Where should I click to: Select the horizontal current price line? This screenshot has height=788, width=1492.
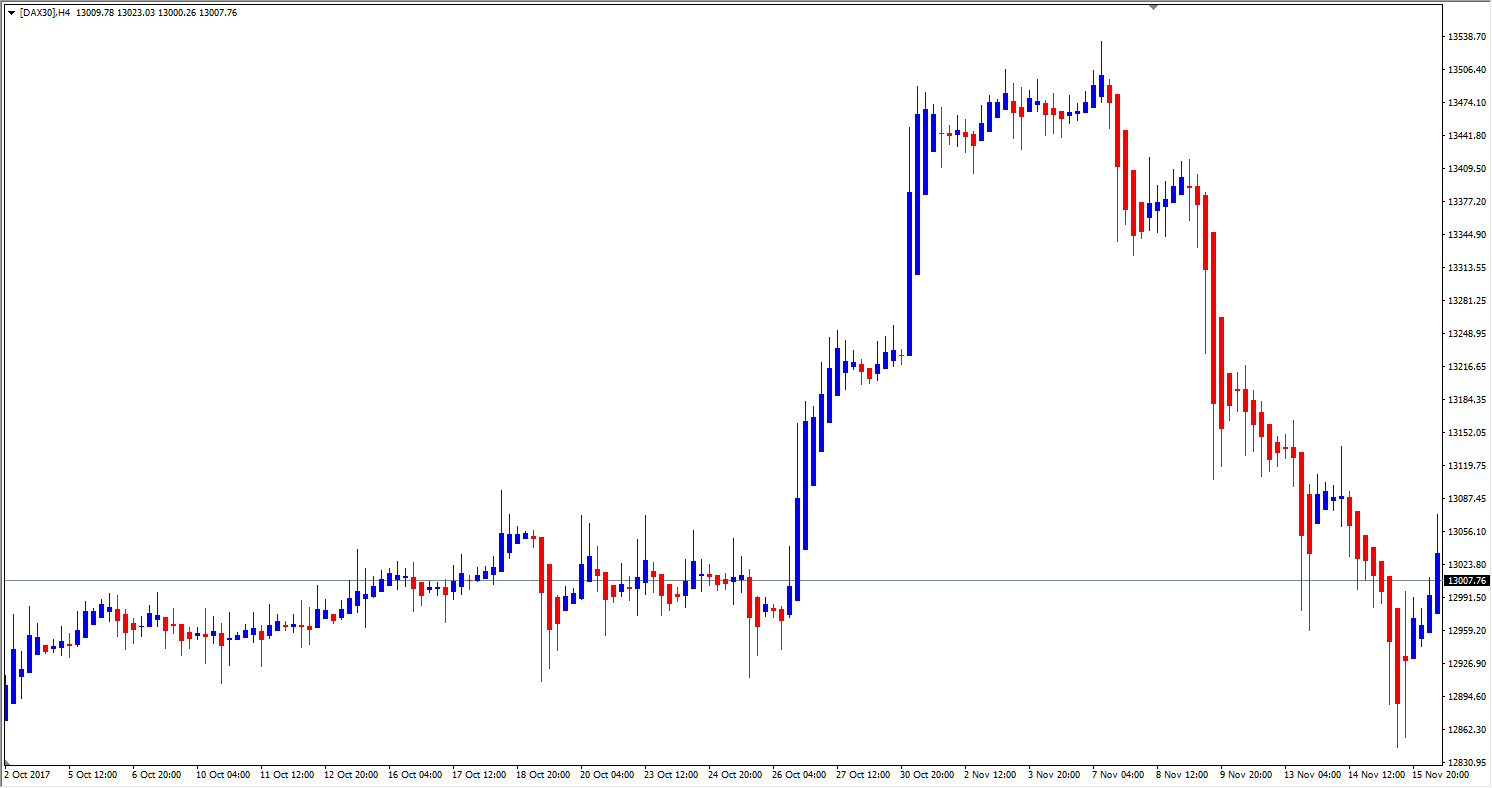click(700, 580)
